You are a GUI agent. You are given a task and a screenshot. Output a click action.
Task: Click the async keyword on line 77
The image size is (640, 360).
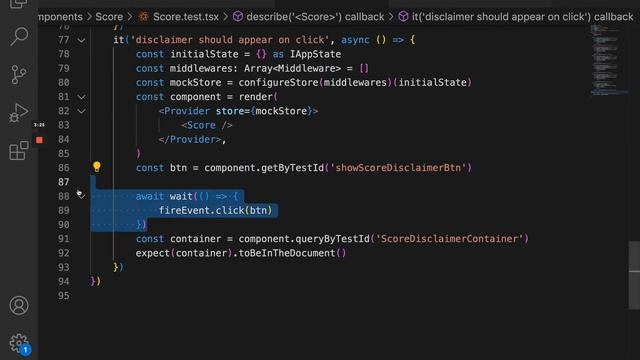tap(355, 40)
